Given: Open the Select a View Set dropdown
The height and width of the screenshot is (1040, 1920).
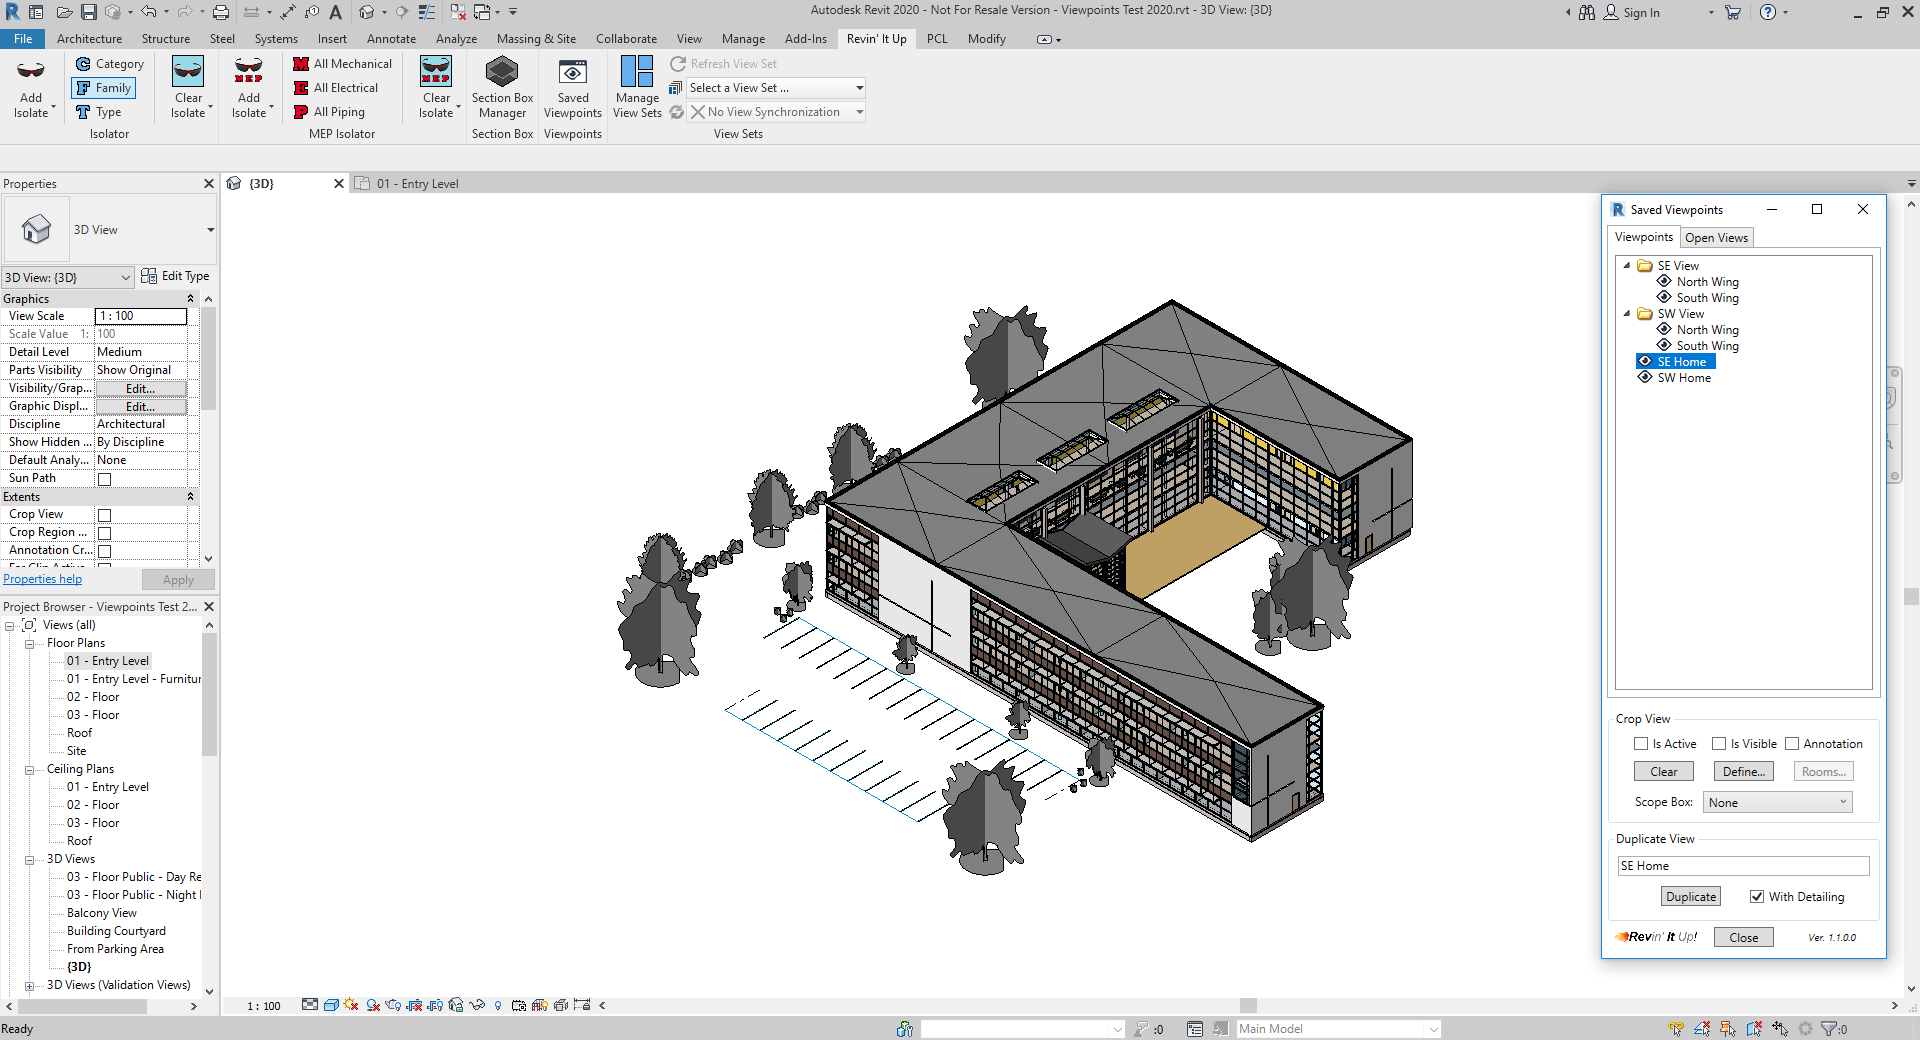Looking at the screenshot, I should pos(775,88).
